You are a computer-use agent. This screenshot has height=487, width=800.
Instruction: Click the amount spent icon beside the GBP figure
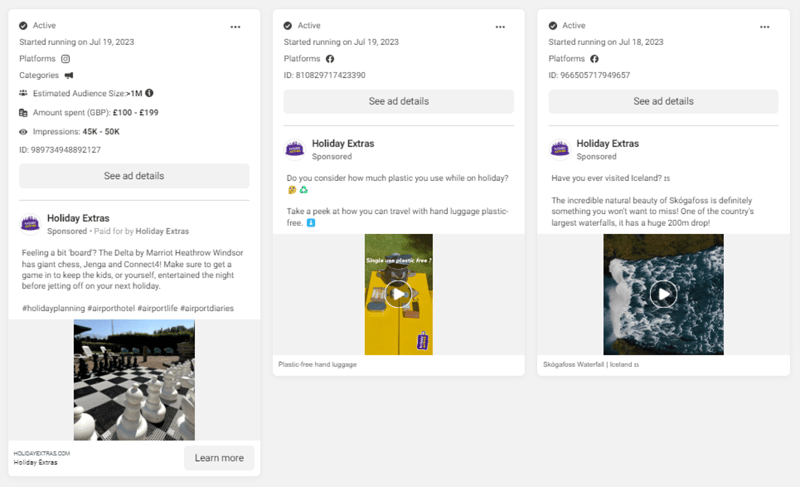(x=23, y=113)
